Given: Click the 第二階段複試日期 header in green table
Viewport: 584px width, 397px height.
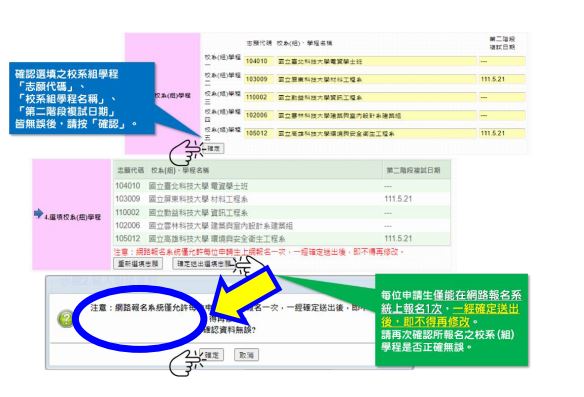Looking at the screenshot, I should [413, 170].
